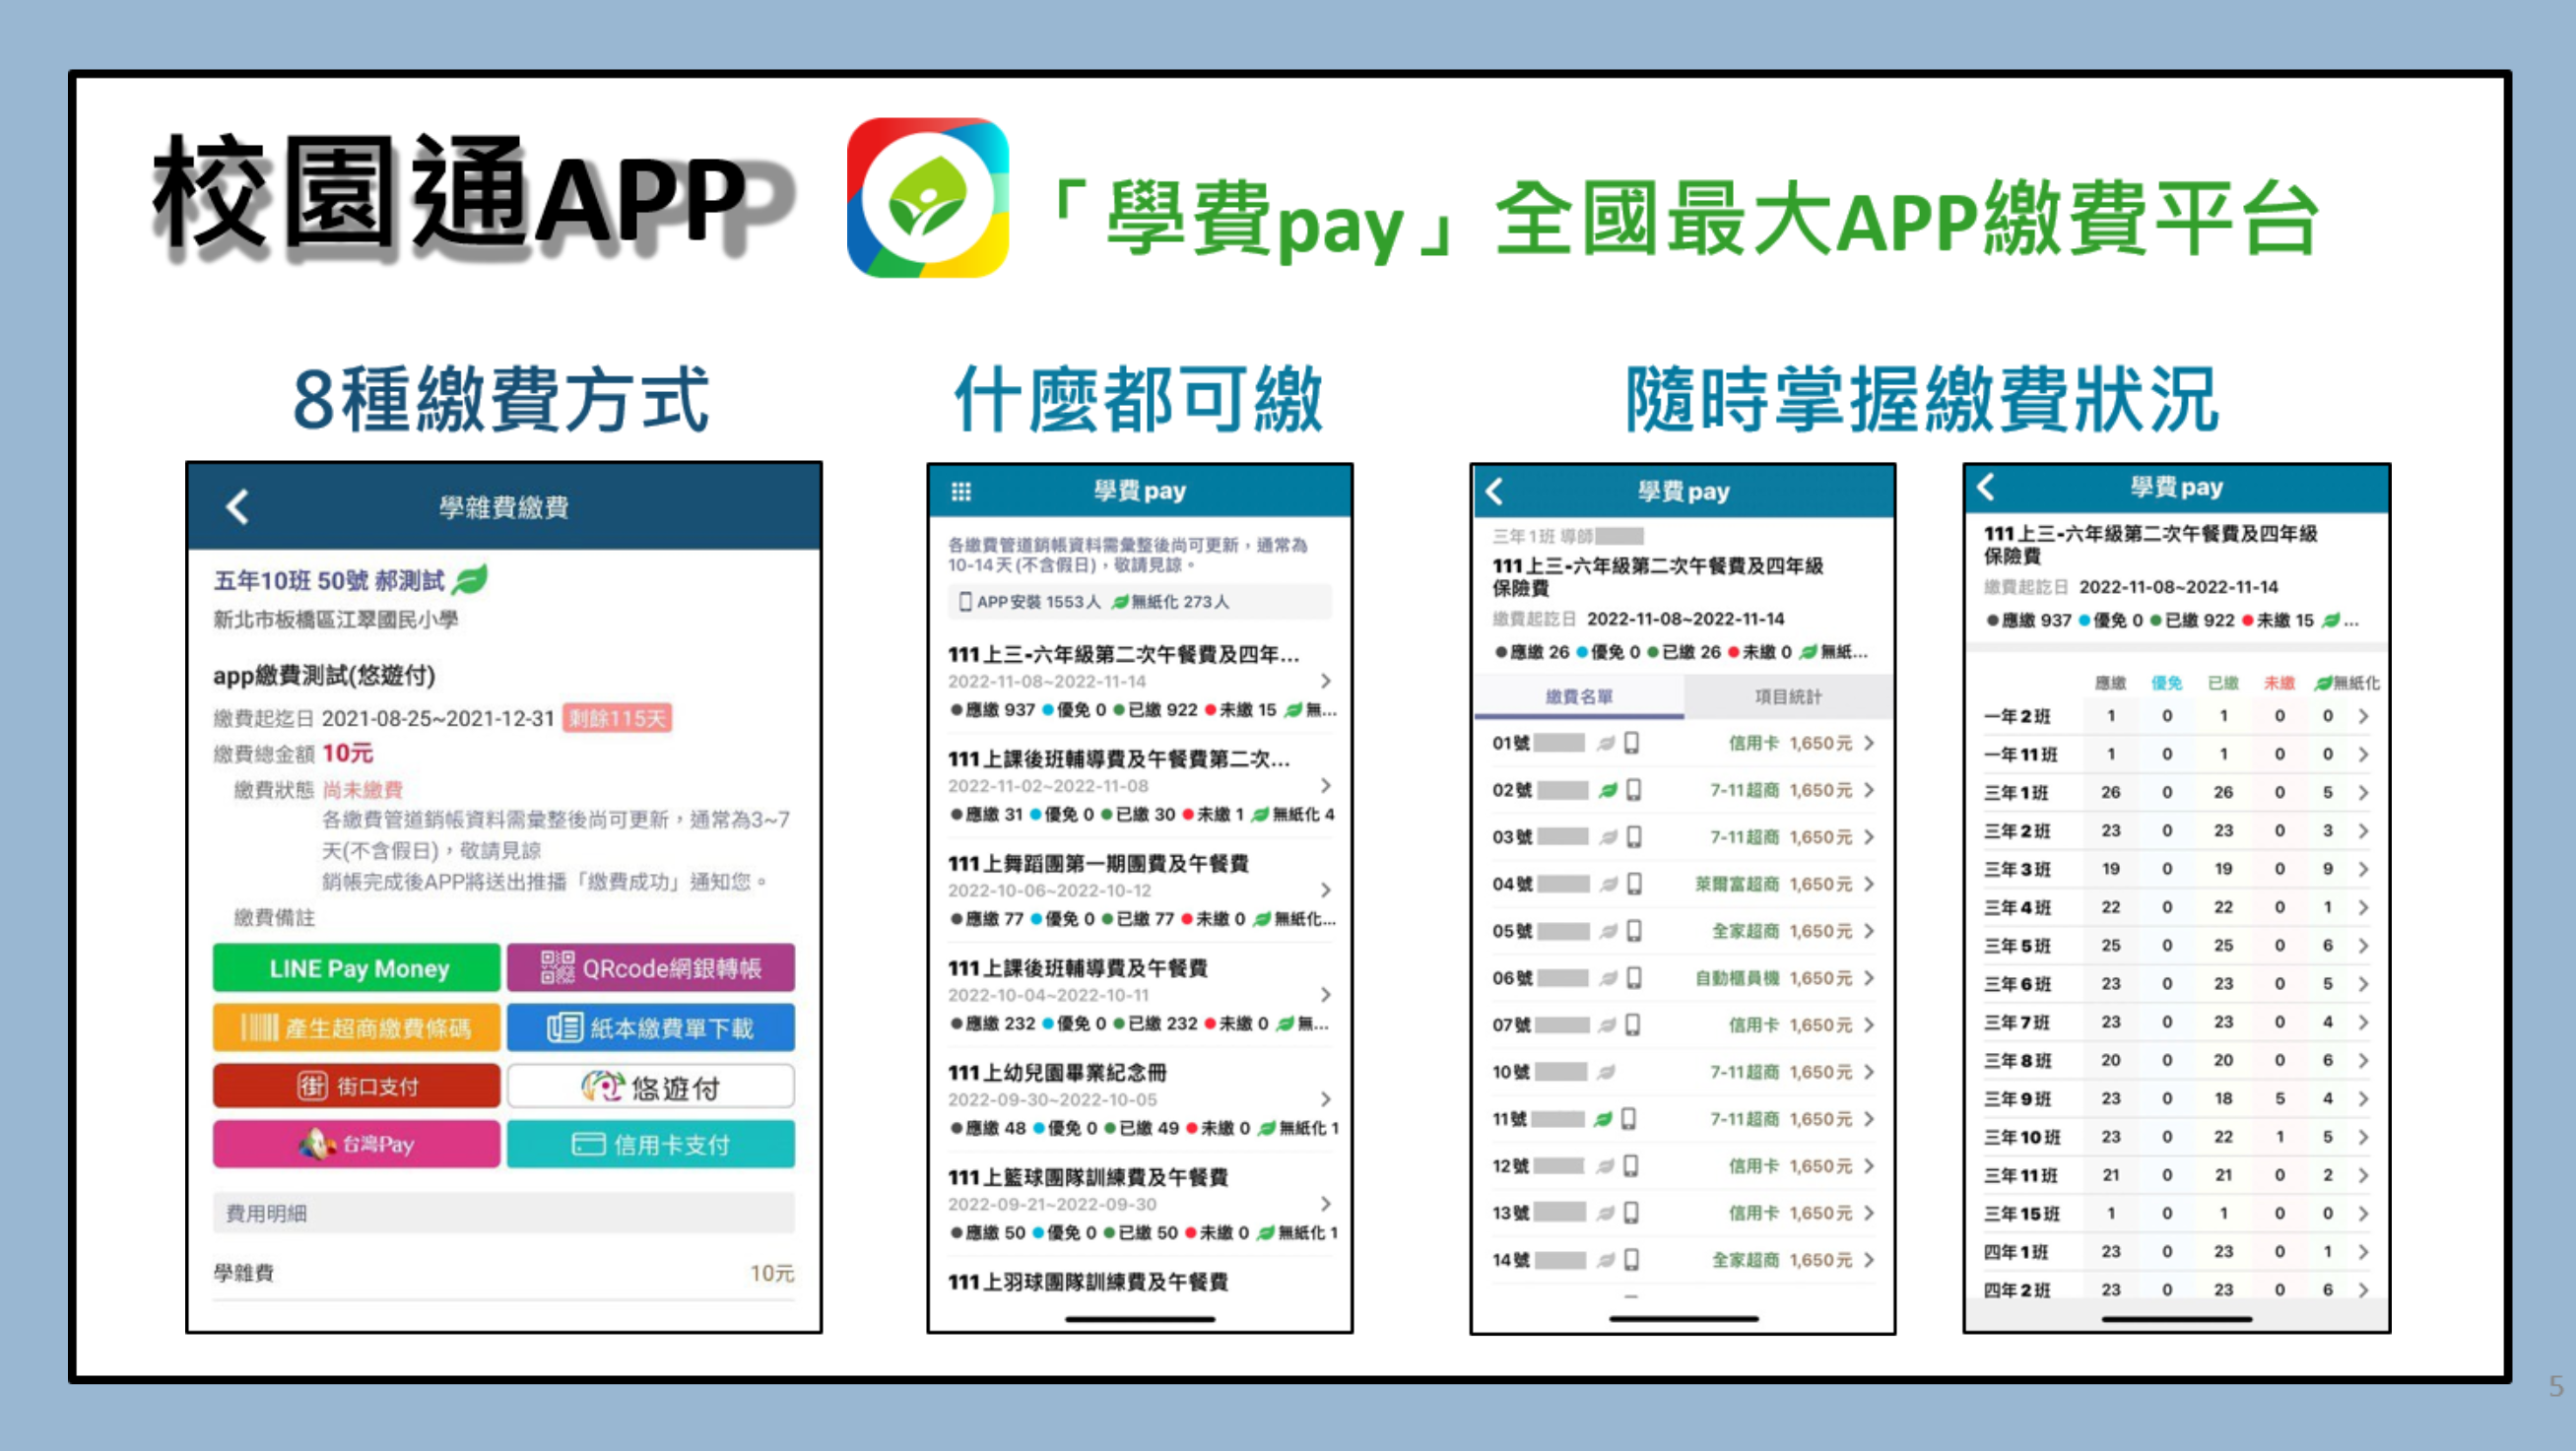
Task: Expand row 01號 信用卡 chevron
Action: click(x=1869, y=743)
